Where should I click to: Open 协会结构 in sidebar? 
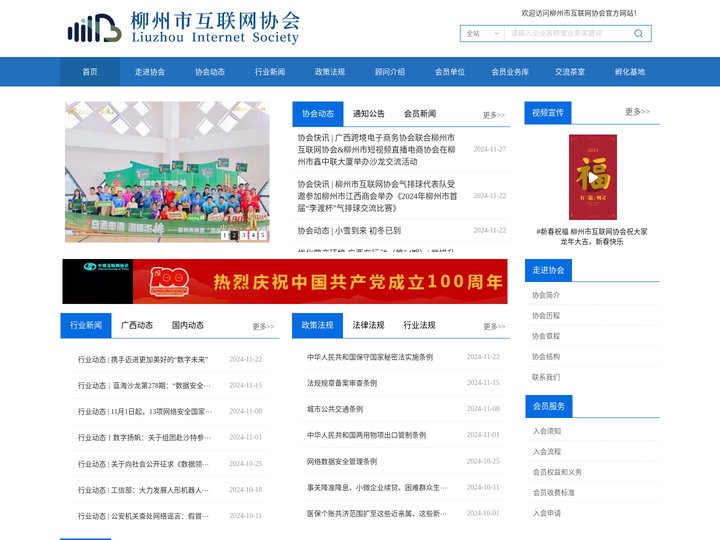click(546, 356)
